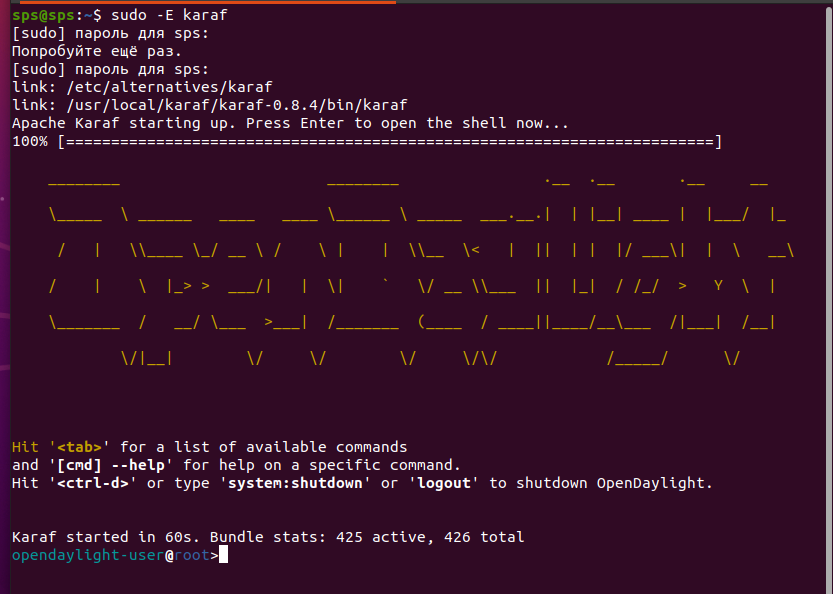Click the '[cmd] --help' hint text

tap(97, 465)
